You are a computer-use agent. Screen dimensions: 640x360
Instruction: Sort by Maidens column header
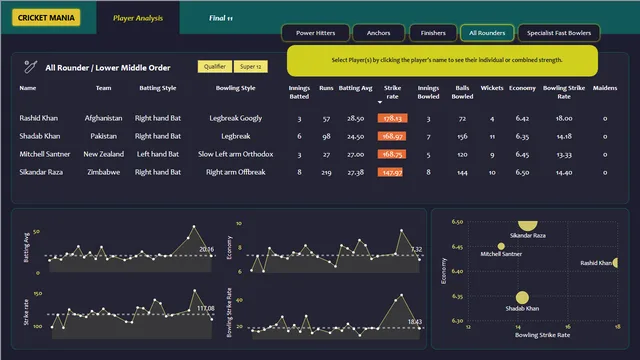pyautogui.click(x=605, y=88)
